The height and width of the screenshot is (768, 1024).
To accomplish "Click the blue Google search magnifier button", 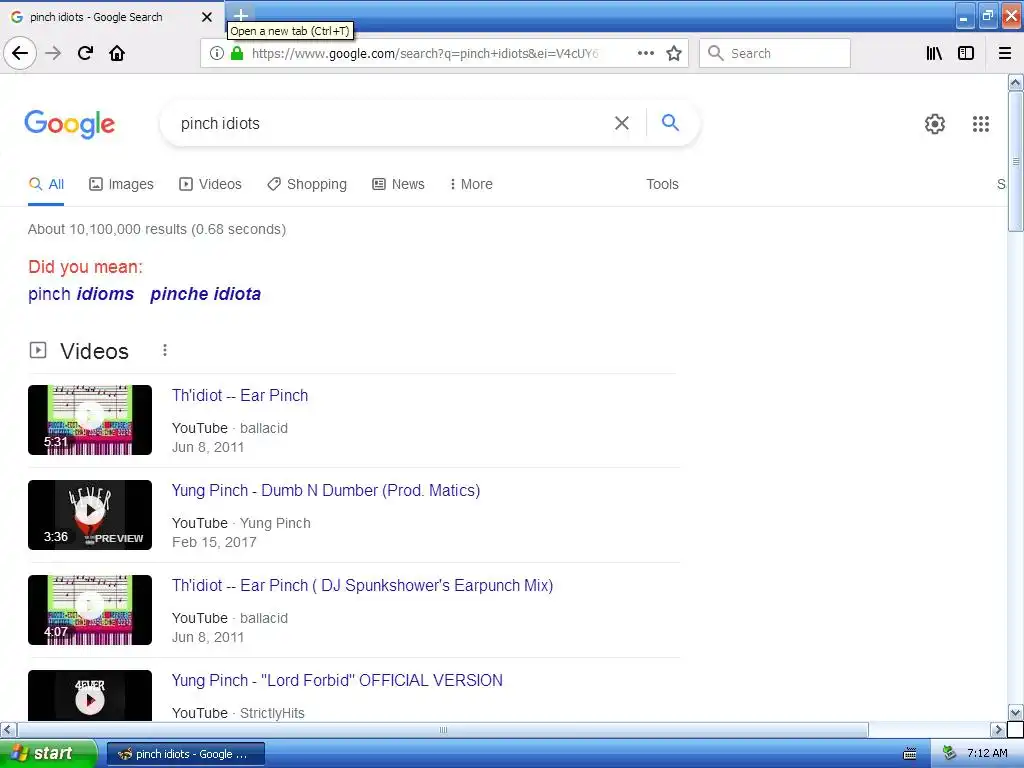I will (670, 122).
